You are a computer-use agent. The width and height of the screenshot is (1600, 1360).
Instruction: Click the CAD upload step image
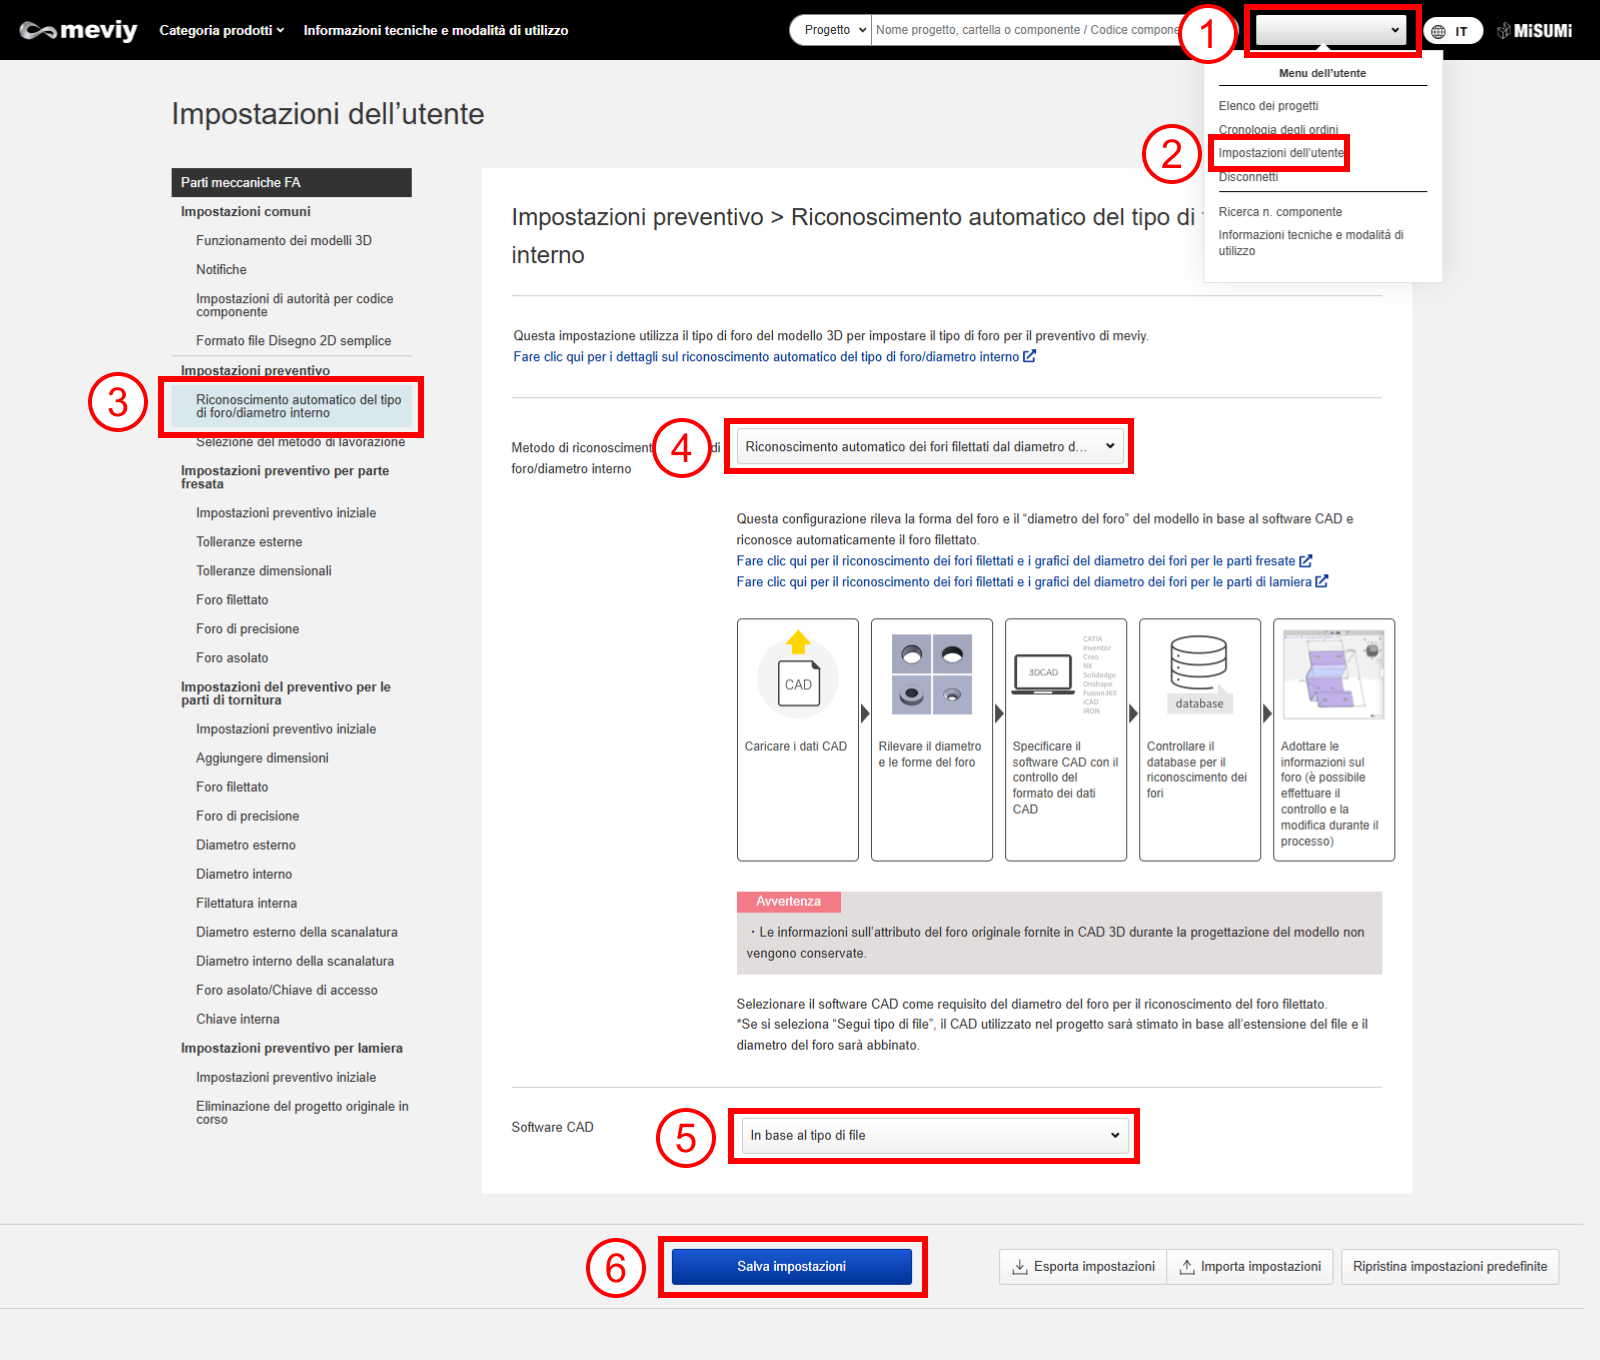[x=797, y=675]
